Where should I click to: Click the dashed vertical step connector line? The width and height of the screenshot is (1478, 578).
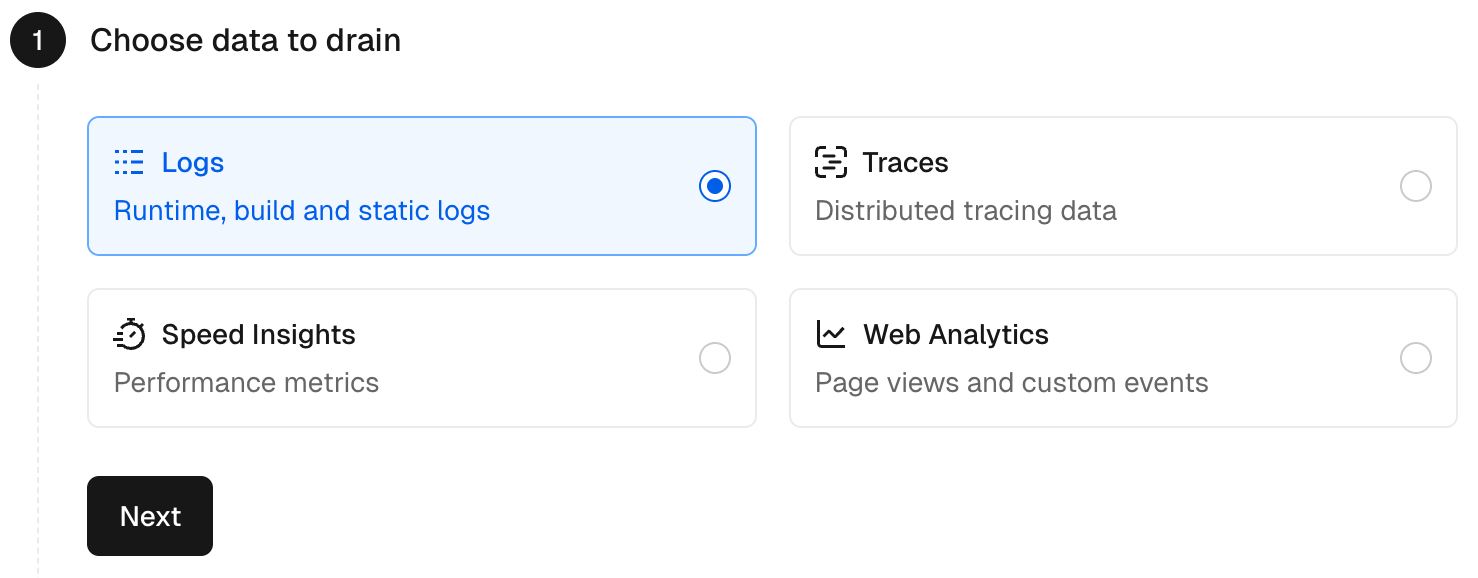pos(38,300)
